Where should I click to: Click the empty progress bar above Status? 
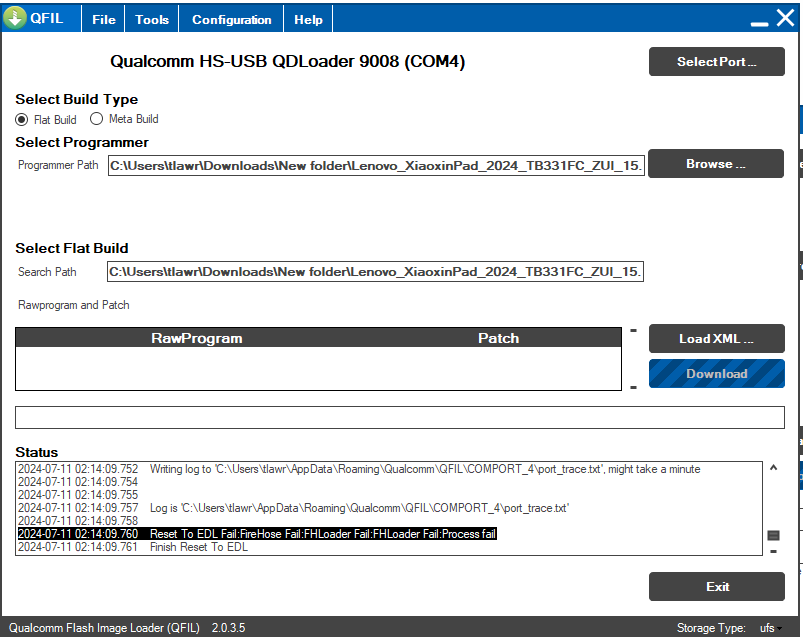[x=399, y=417]
